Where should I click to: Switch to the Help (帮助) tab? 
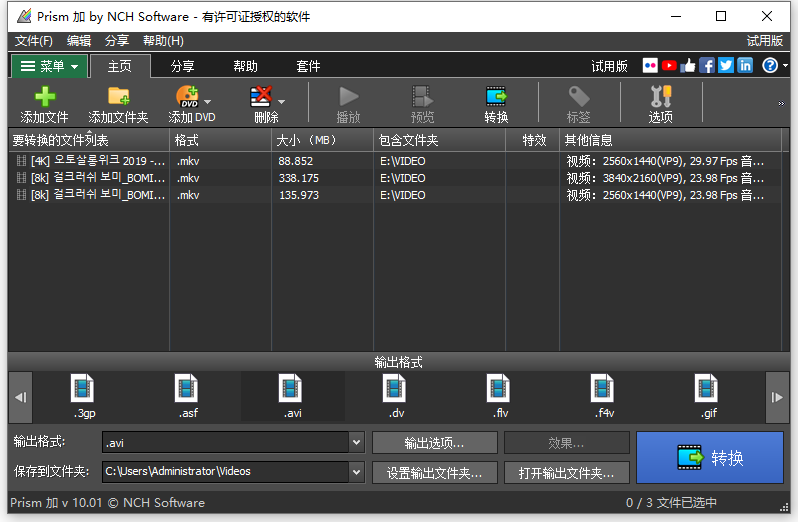point(245,66)
